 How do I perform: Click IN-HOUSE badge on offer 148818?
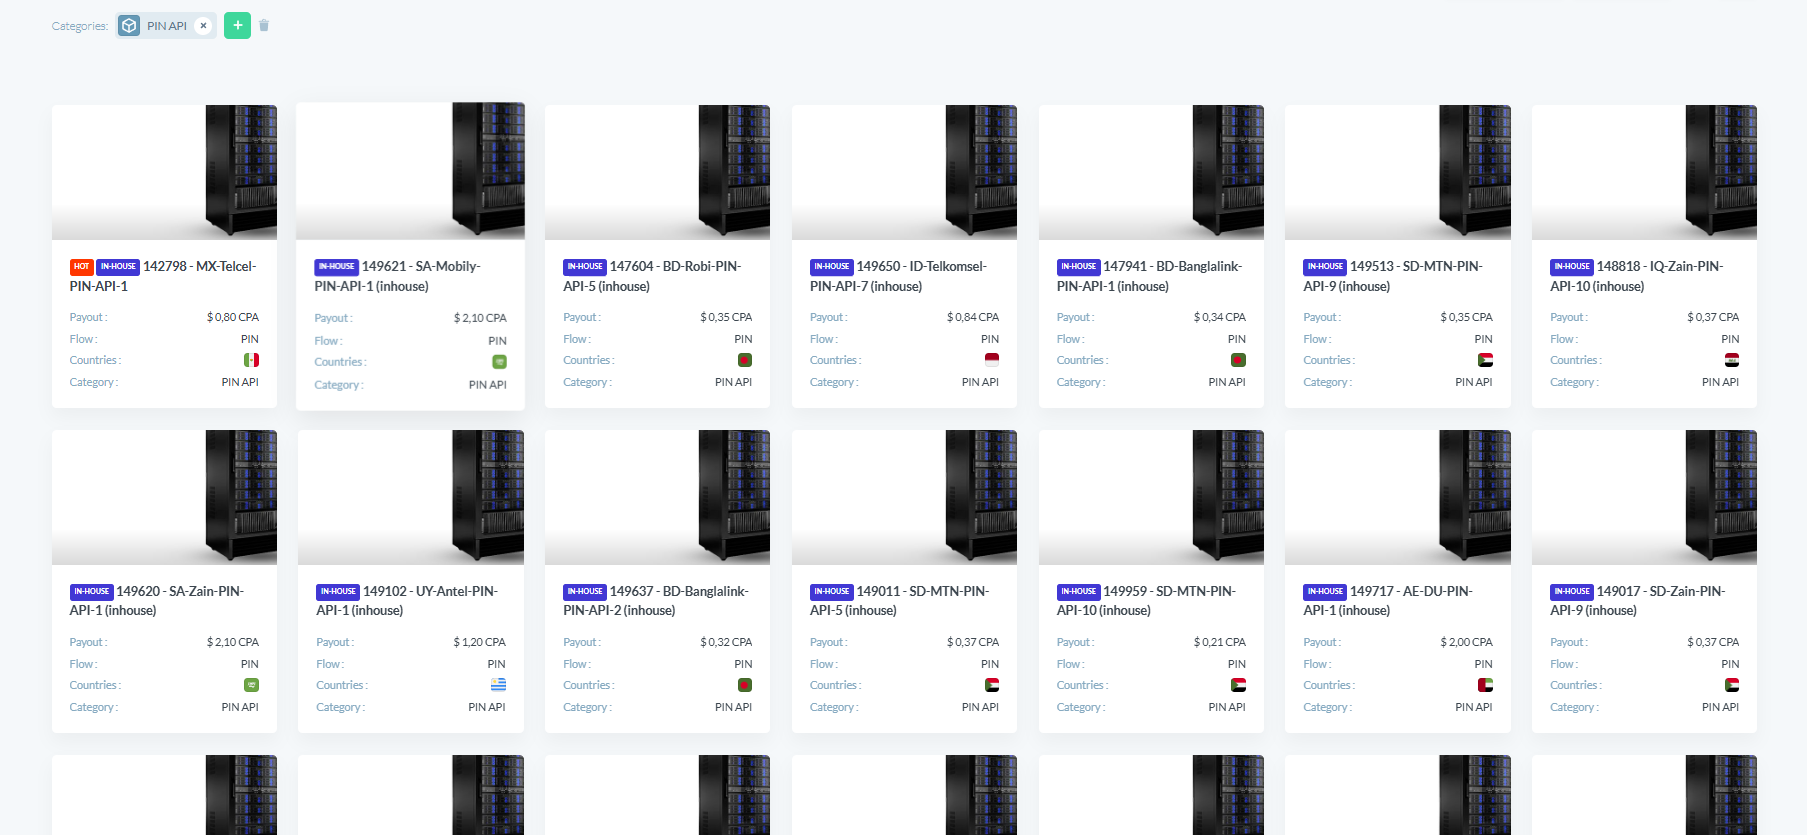[1572, 267]
